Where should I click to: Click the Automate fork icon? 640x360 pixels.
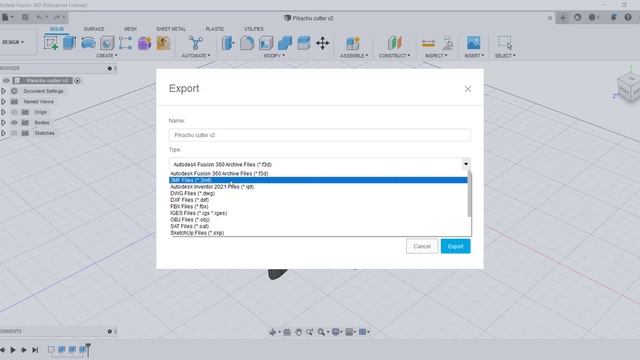tap(196, 43)
